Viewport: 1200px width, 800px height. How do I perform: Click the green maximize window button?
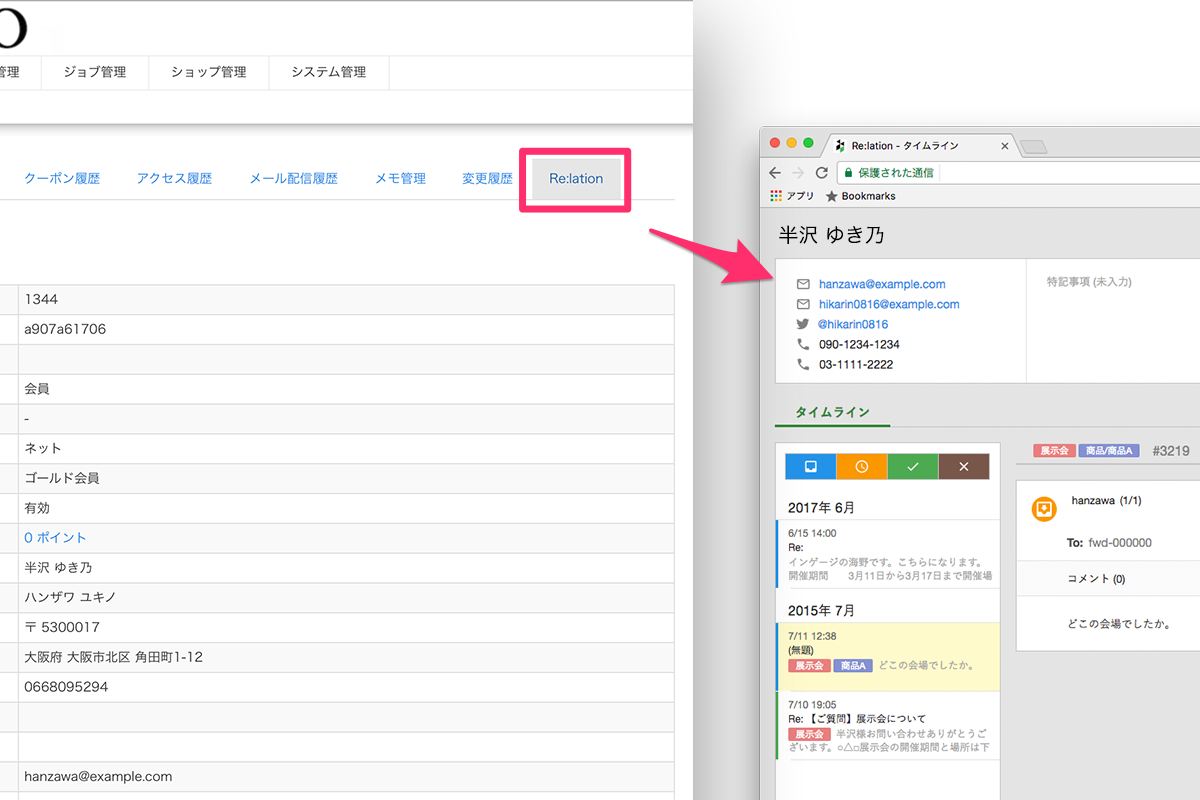point(809,143)
